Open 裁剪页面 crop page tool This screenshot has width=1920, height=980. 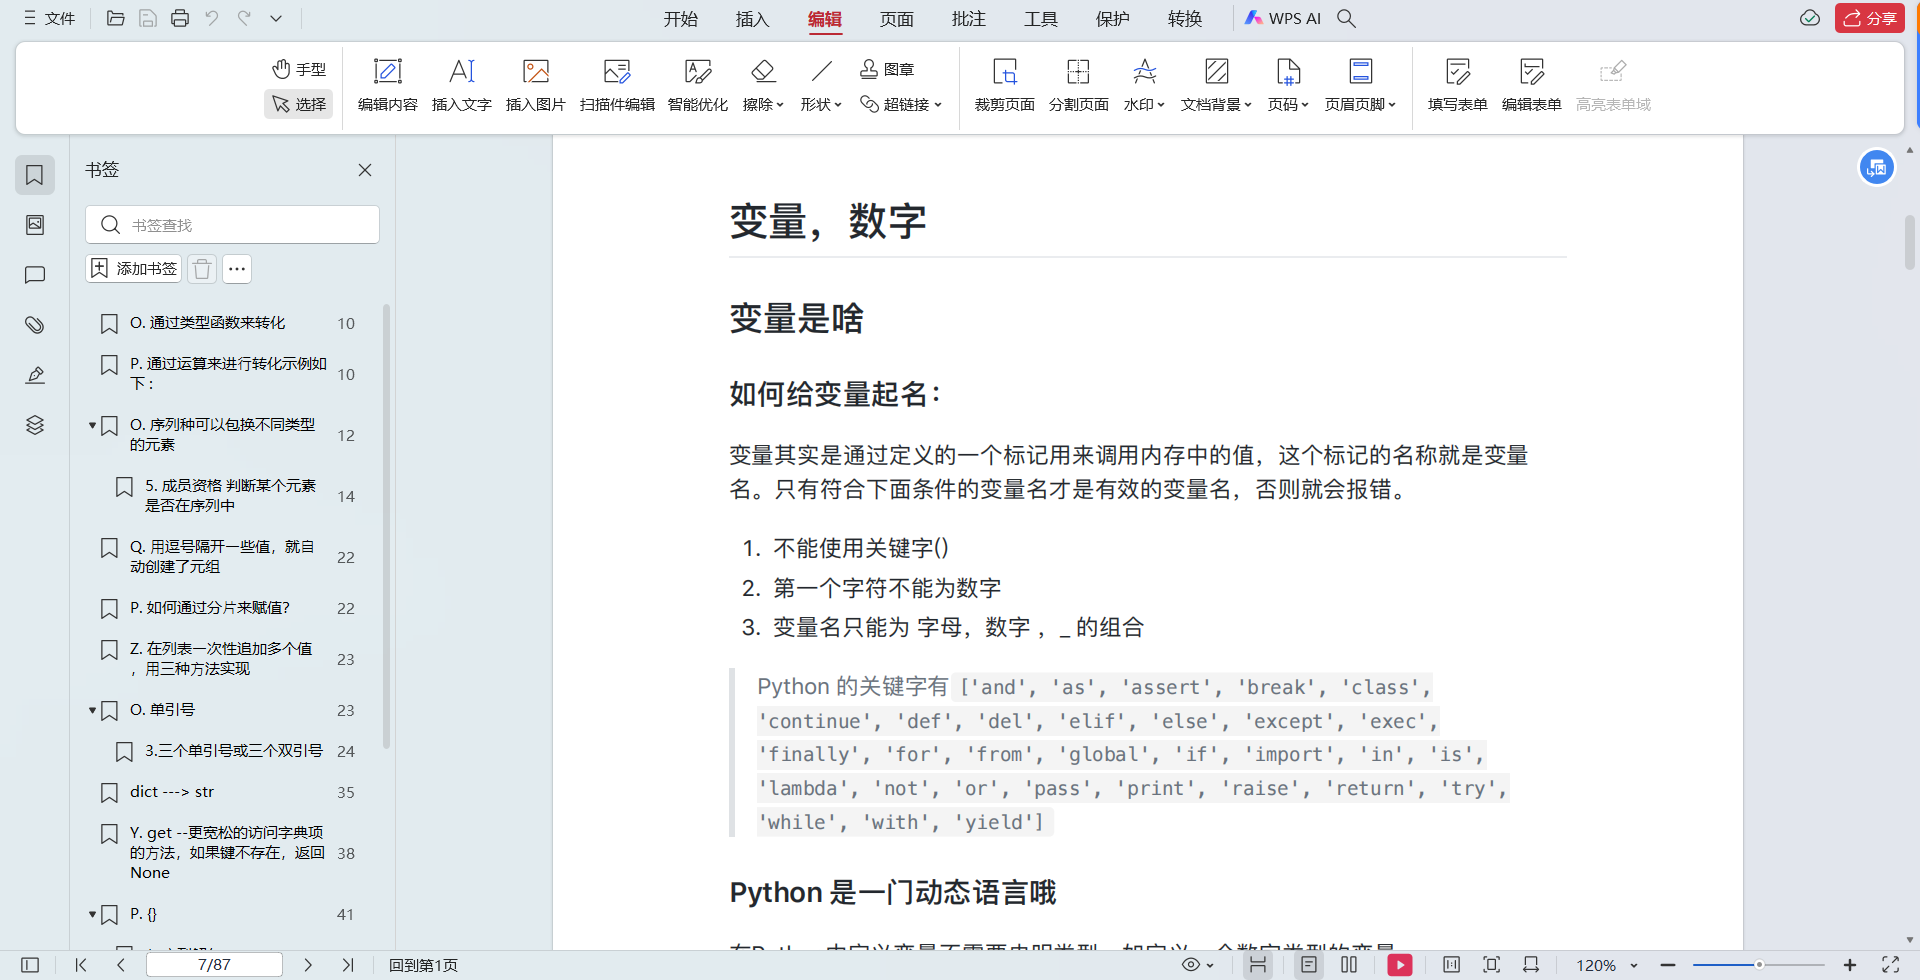1004,84
